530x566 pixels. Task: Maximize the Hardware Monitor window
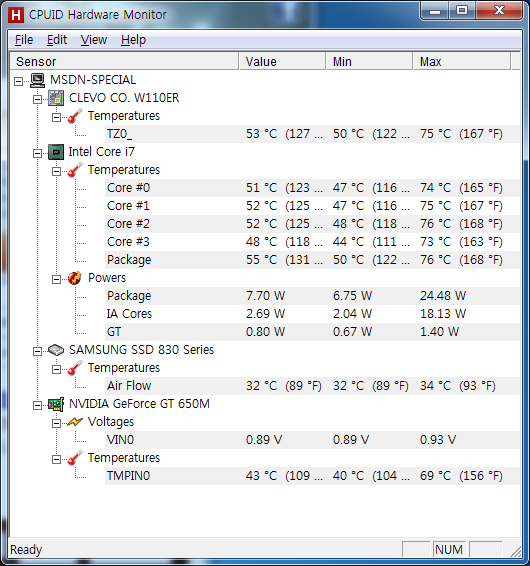[462, 10]
